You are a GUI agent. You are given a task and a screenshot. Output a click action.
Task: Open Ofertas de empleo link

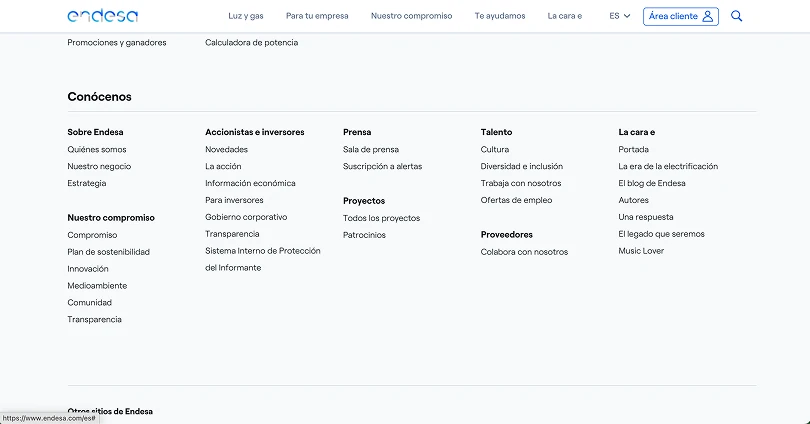[x=516, y=200]
